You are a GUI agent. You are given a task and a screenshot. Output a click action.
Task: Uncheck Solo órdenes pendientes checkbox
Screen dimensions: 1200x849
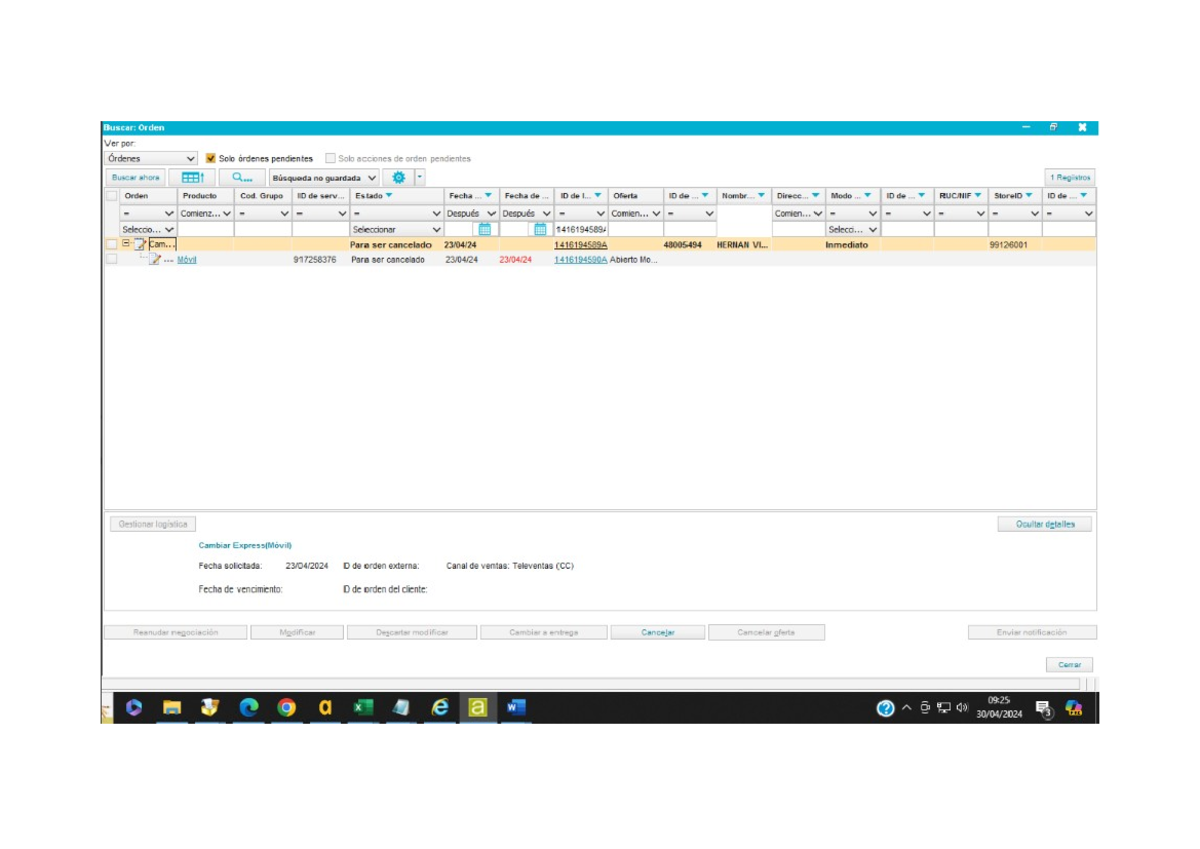point(211,158)
